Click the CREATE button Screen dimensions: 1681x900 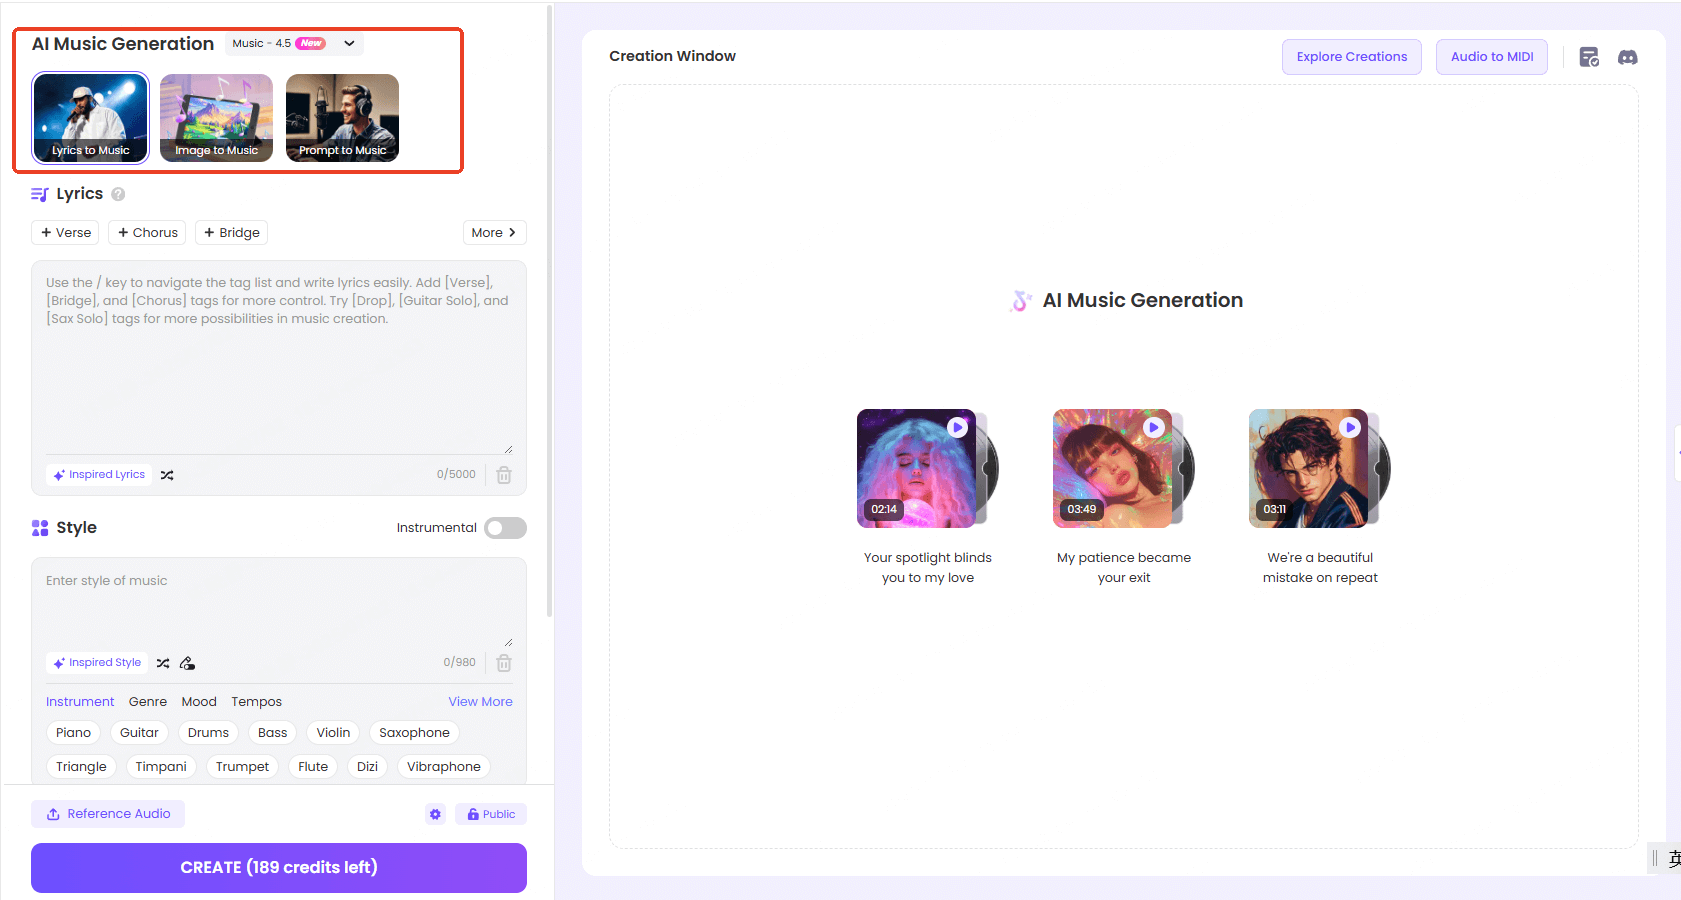279,867
